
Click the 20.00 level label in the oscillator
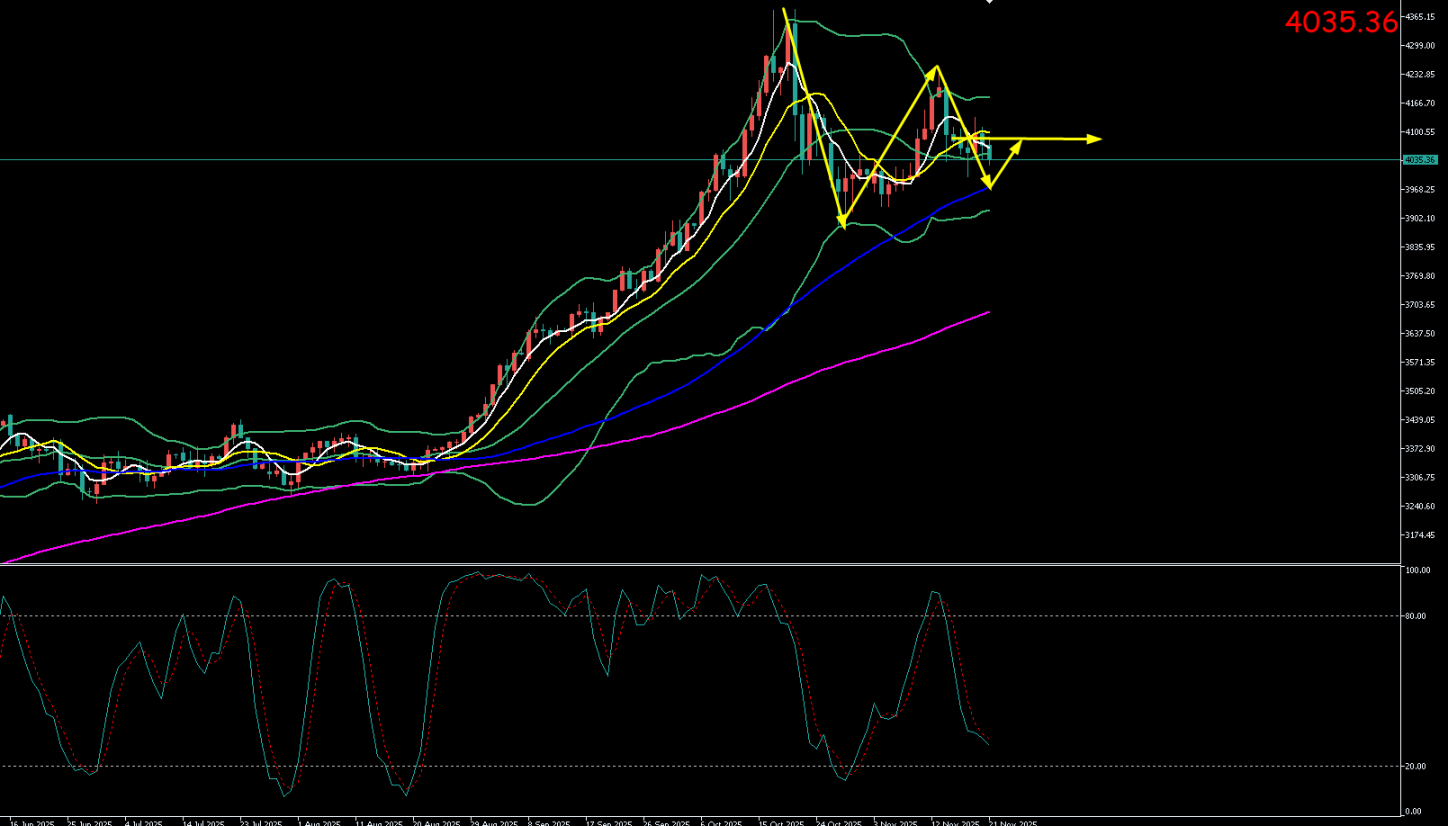click(x=1414, y=766)
